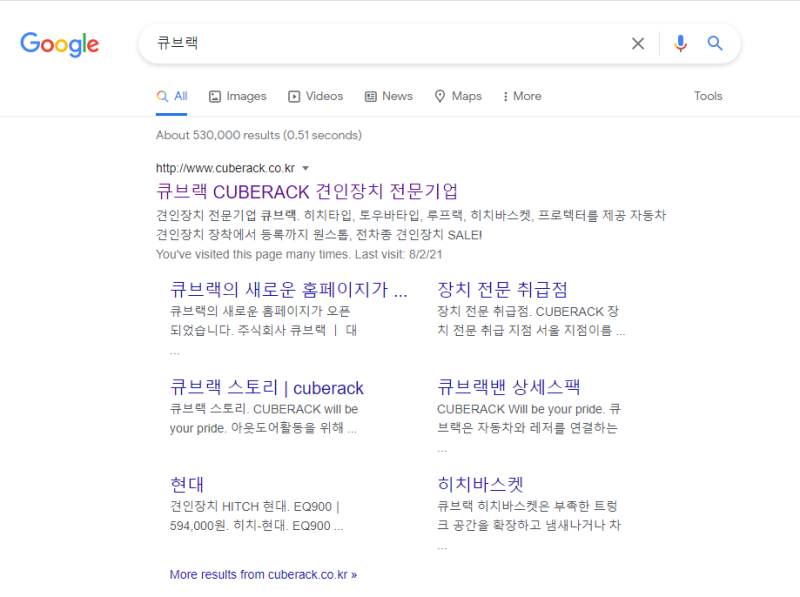
Task: Switch to the All results tab
Action: 173,96
